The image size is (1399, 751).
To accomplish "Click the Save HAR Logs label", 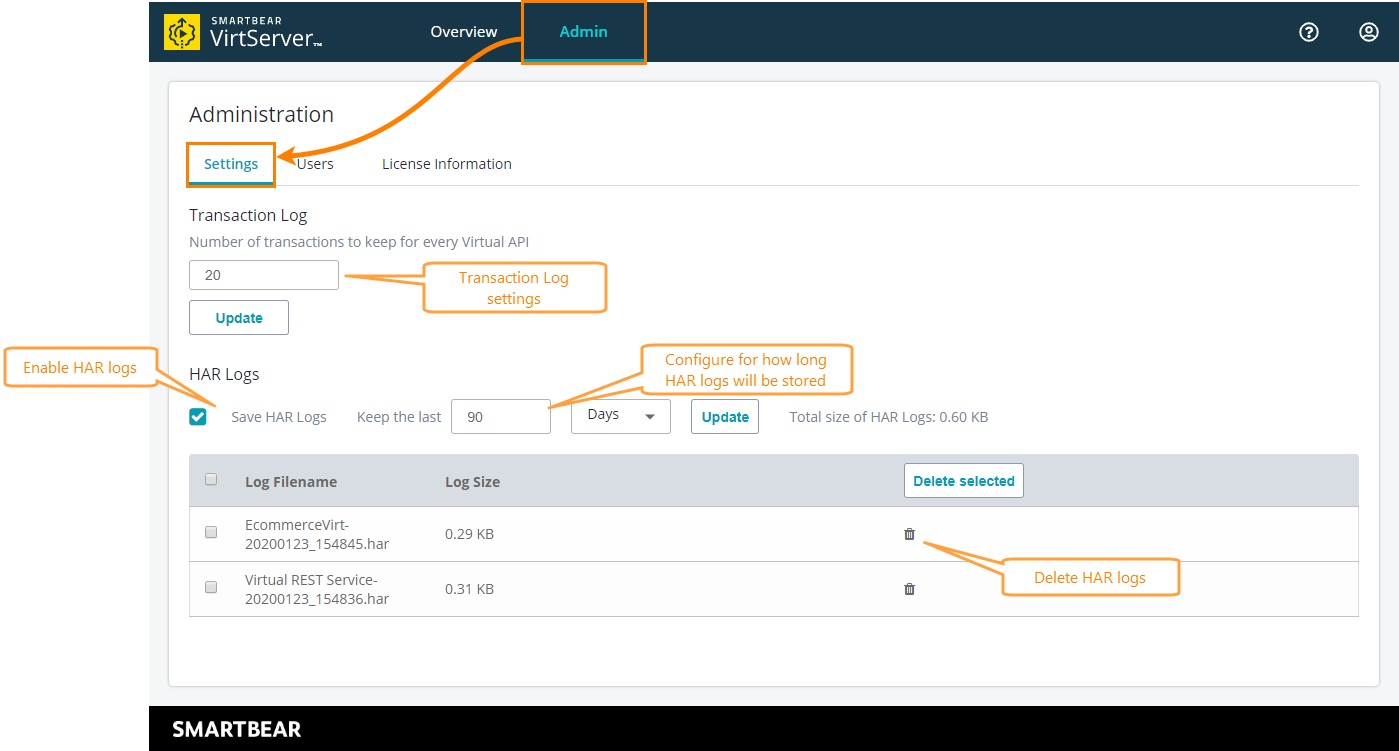I will pyautogui.click(x=279, y=417).
